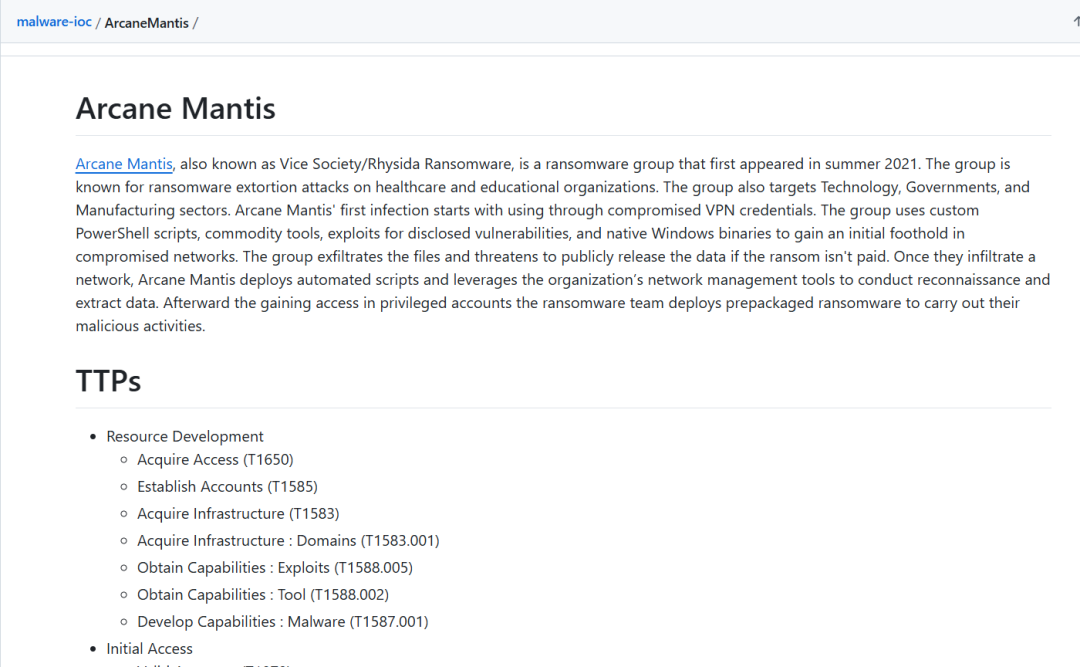This screenshot has height=667, width=1080.
Task: Click Acquire Infrastructure : Domains (T1583.001) entry
Action: click(288, 540)
